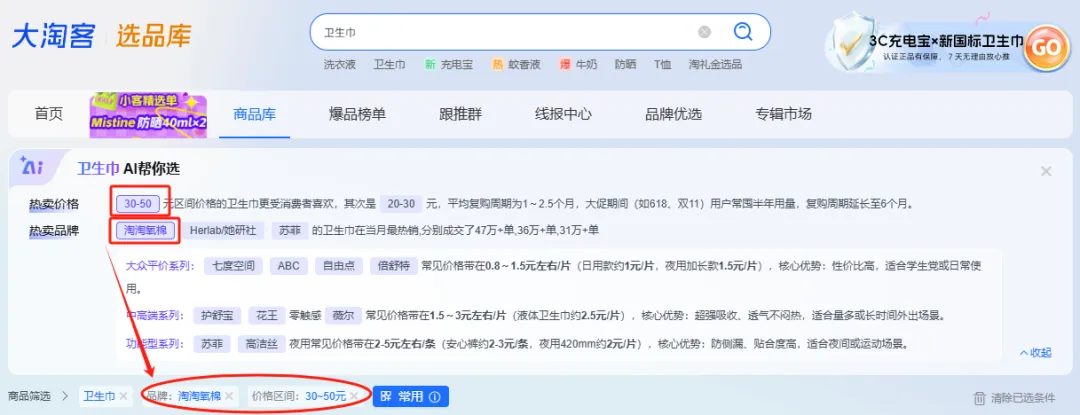Clear the search box with the X icon
The width and height of the screenshot is (1080, 415).
pos(704,32)
